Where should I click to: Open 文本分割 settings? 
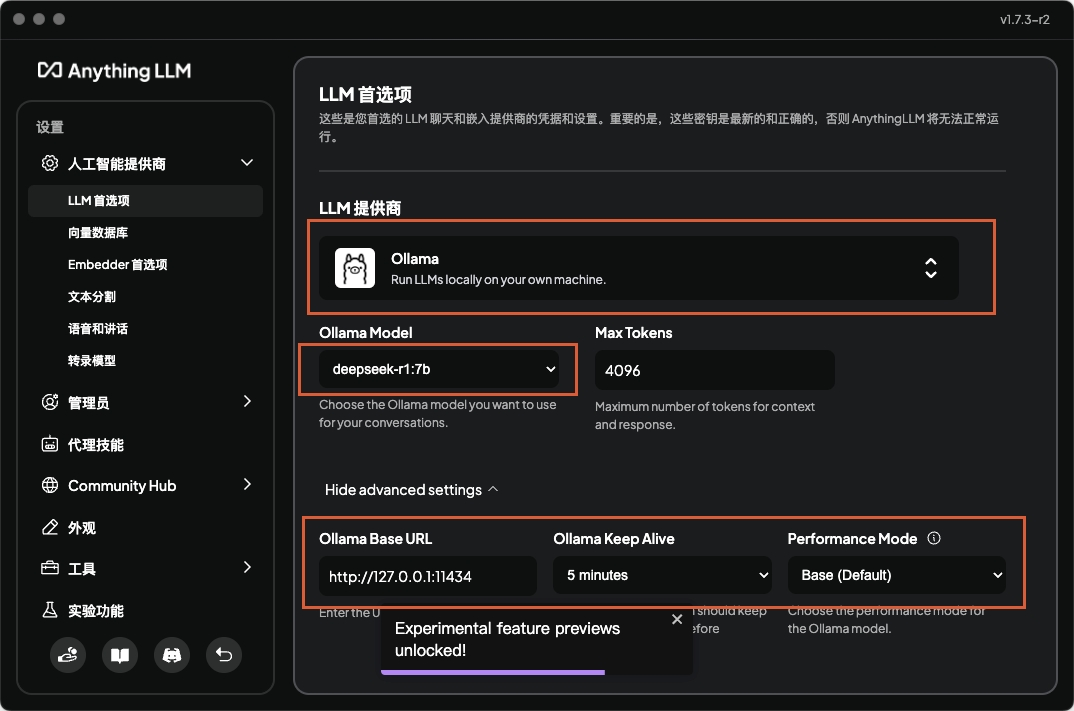pos(92,297)
